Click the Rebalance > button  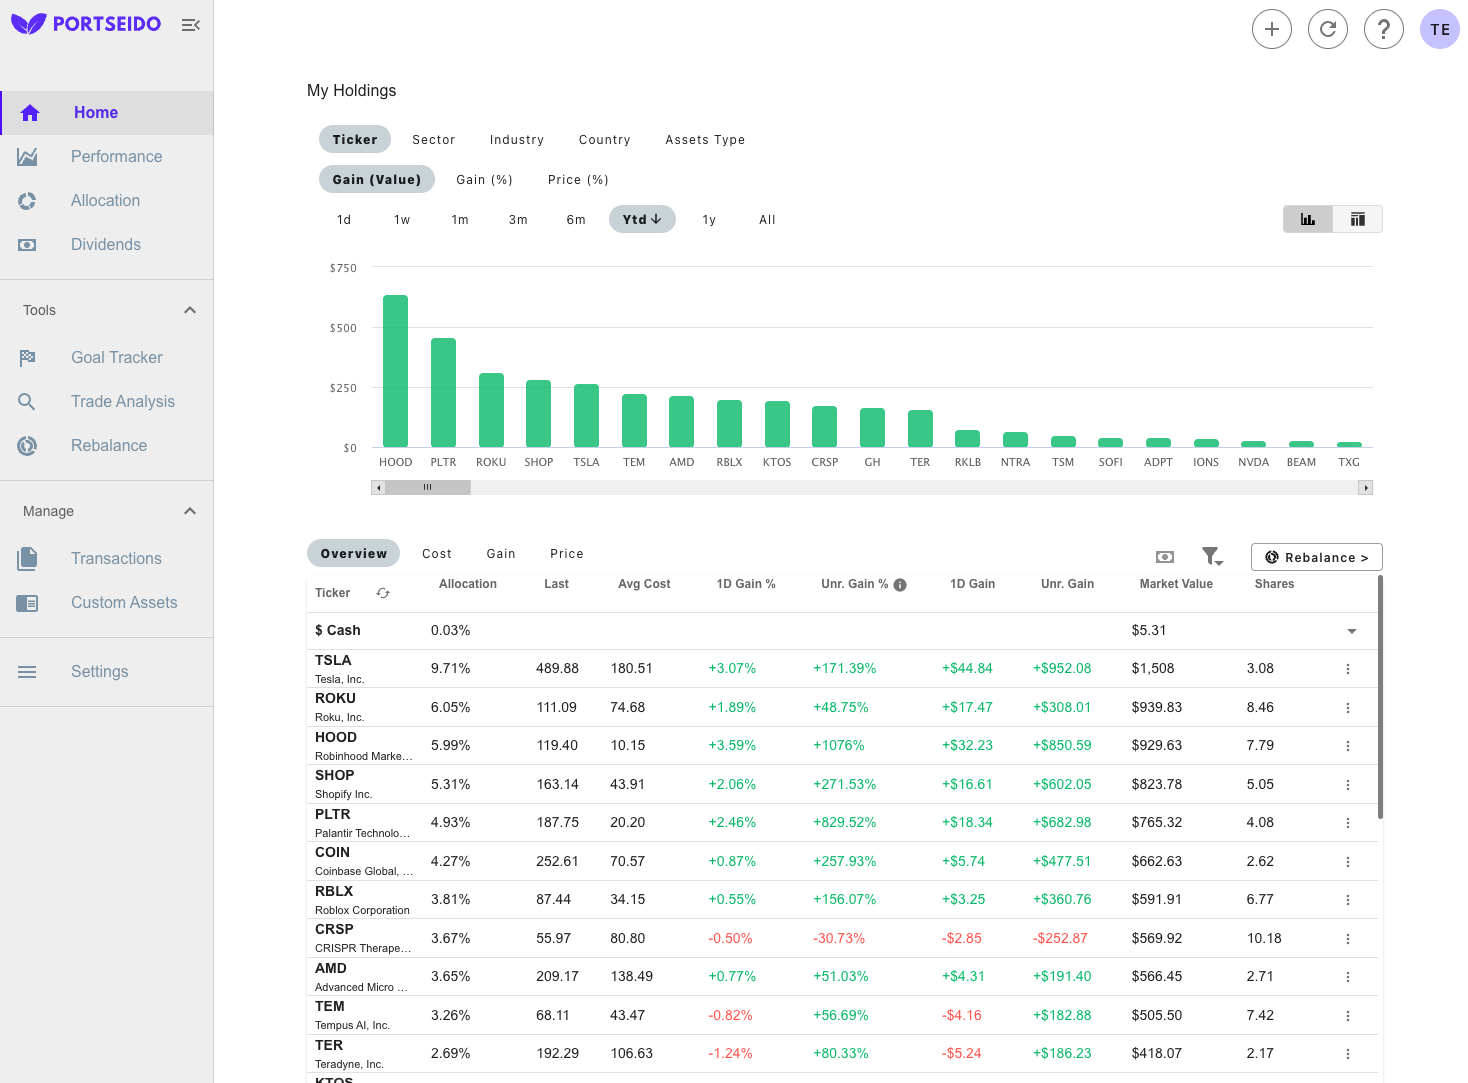pos(1316,557)
